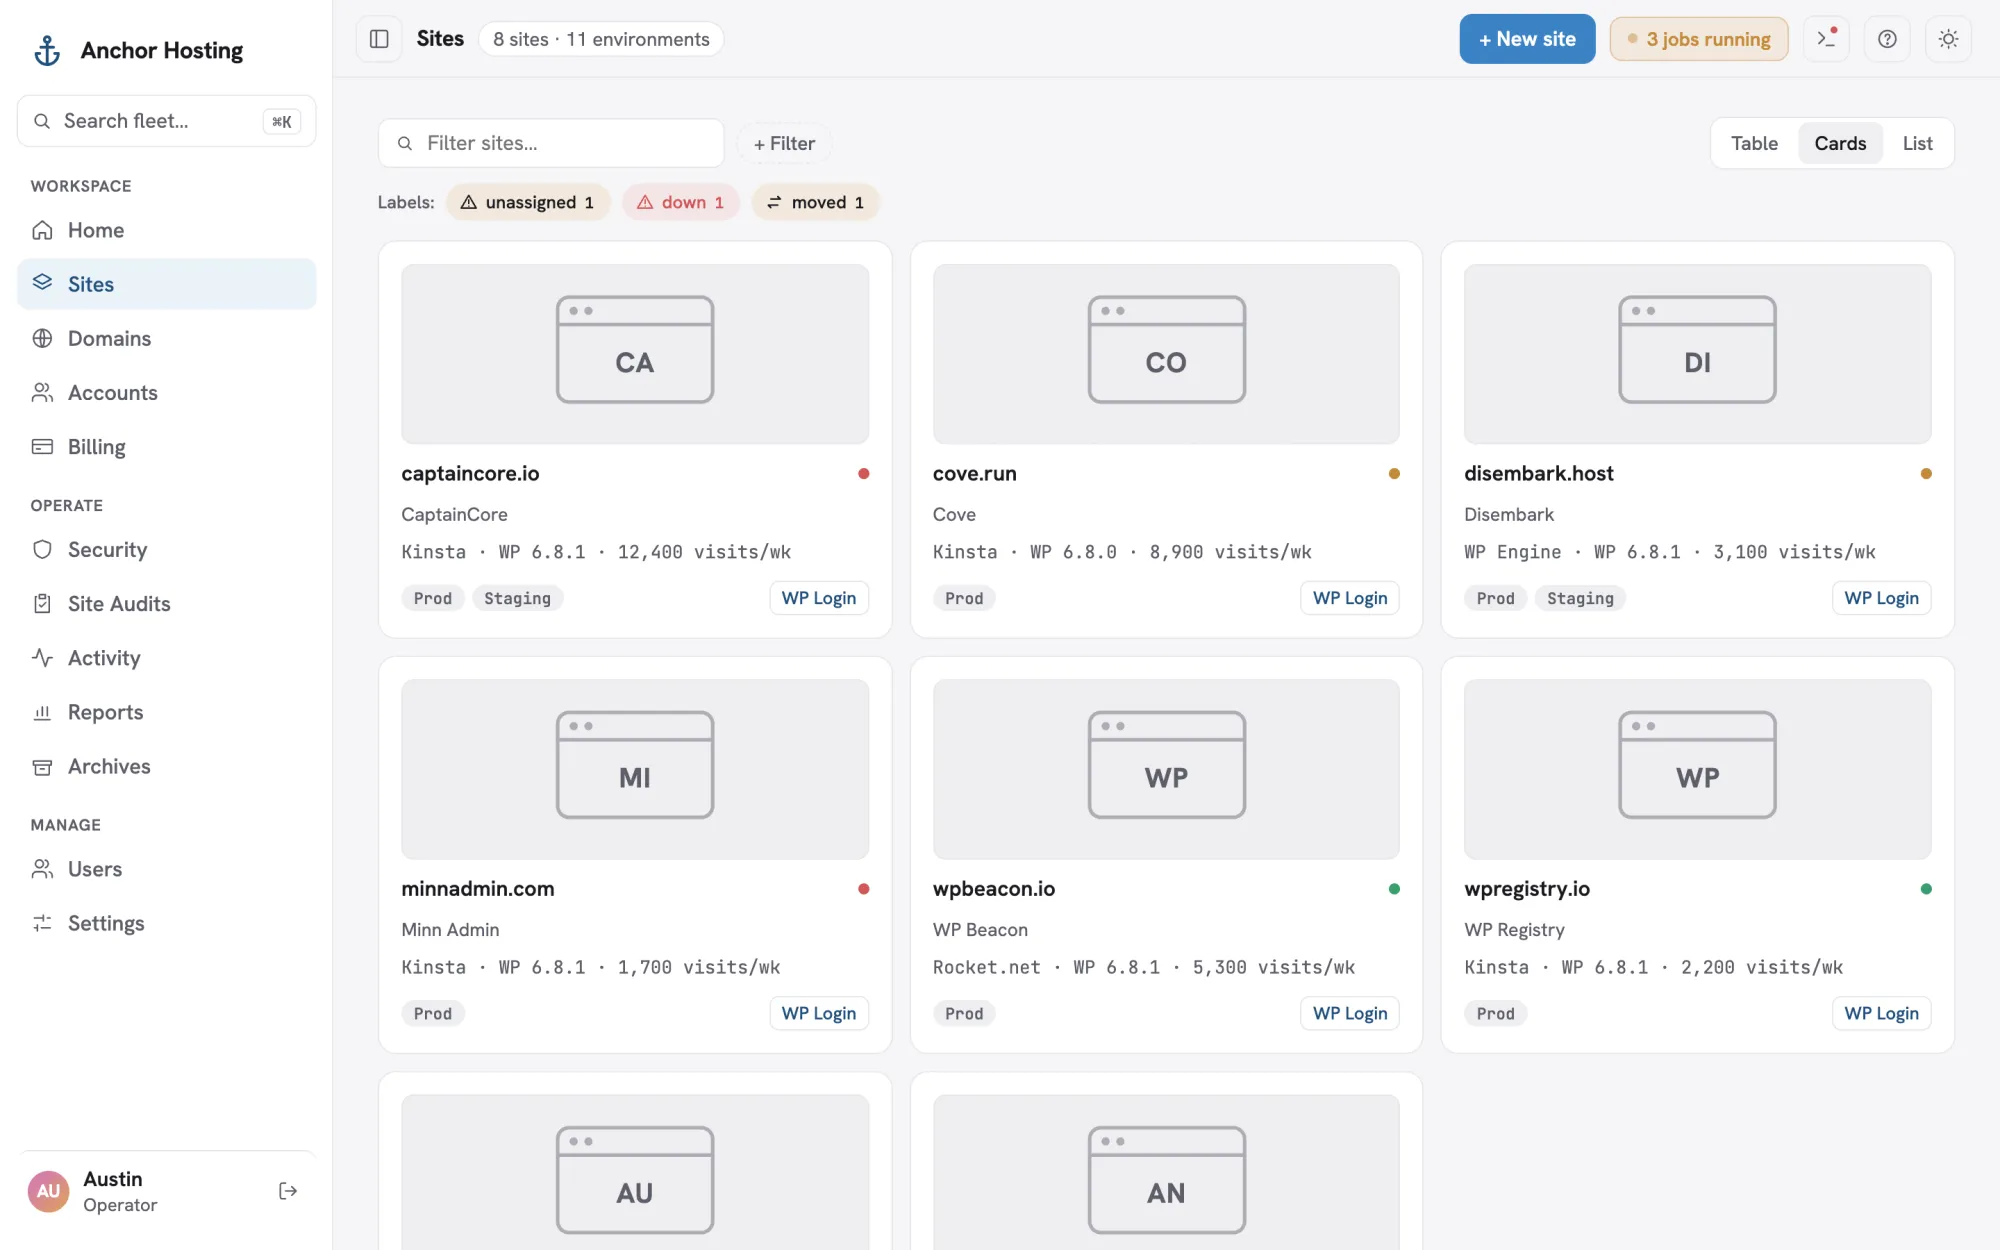This screenshot has height=1250, width=2000.
Task: Open the Accounts section
Action: pos(166,392)
